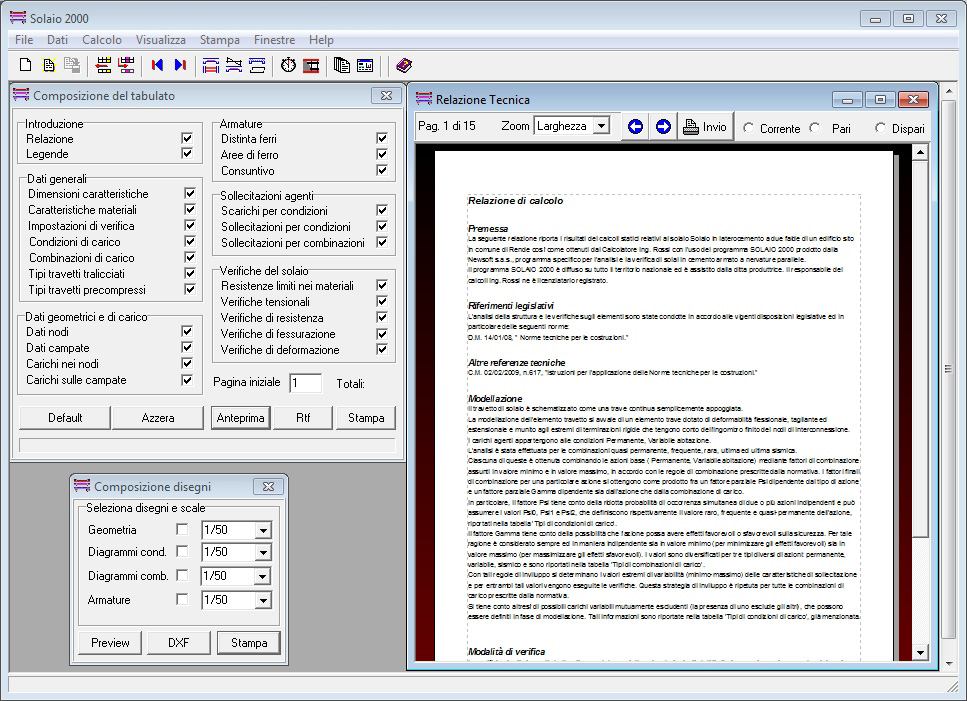Open the Help menu
The image size is (967, 701).
pyautogui.click(x=321, y=39)
